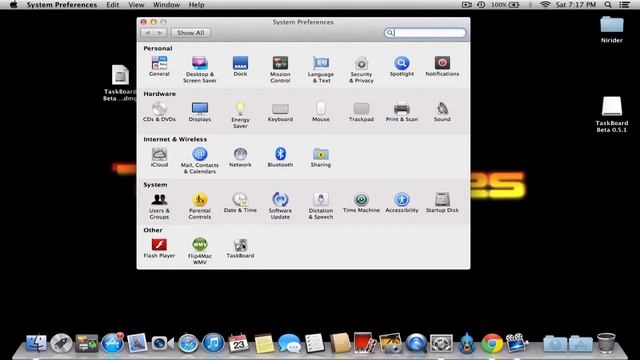Viewport: 640px width, 360px height.
Task: Open the Trash in the Dock
Action: coord(606,343)
